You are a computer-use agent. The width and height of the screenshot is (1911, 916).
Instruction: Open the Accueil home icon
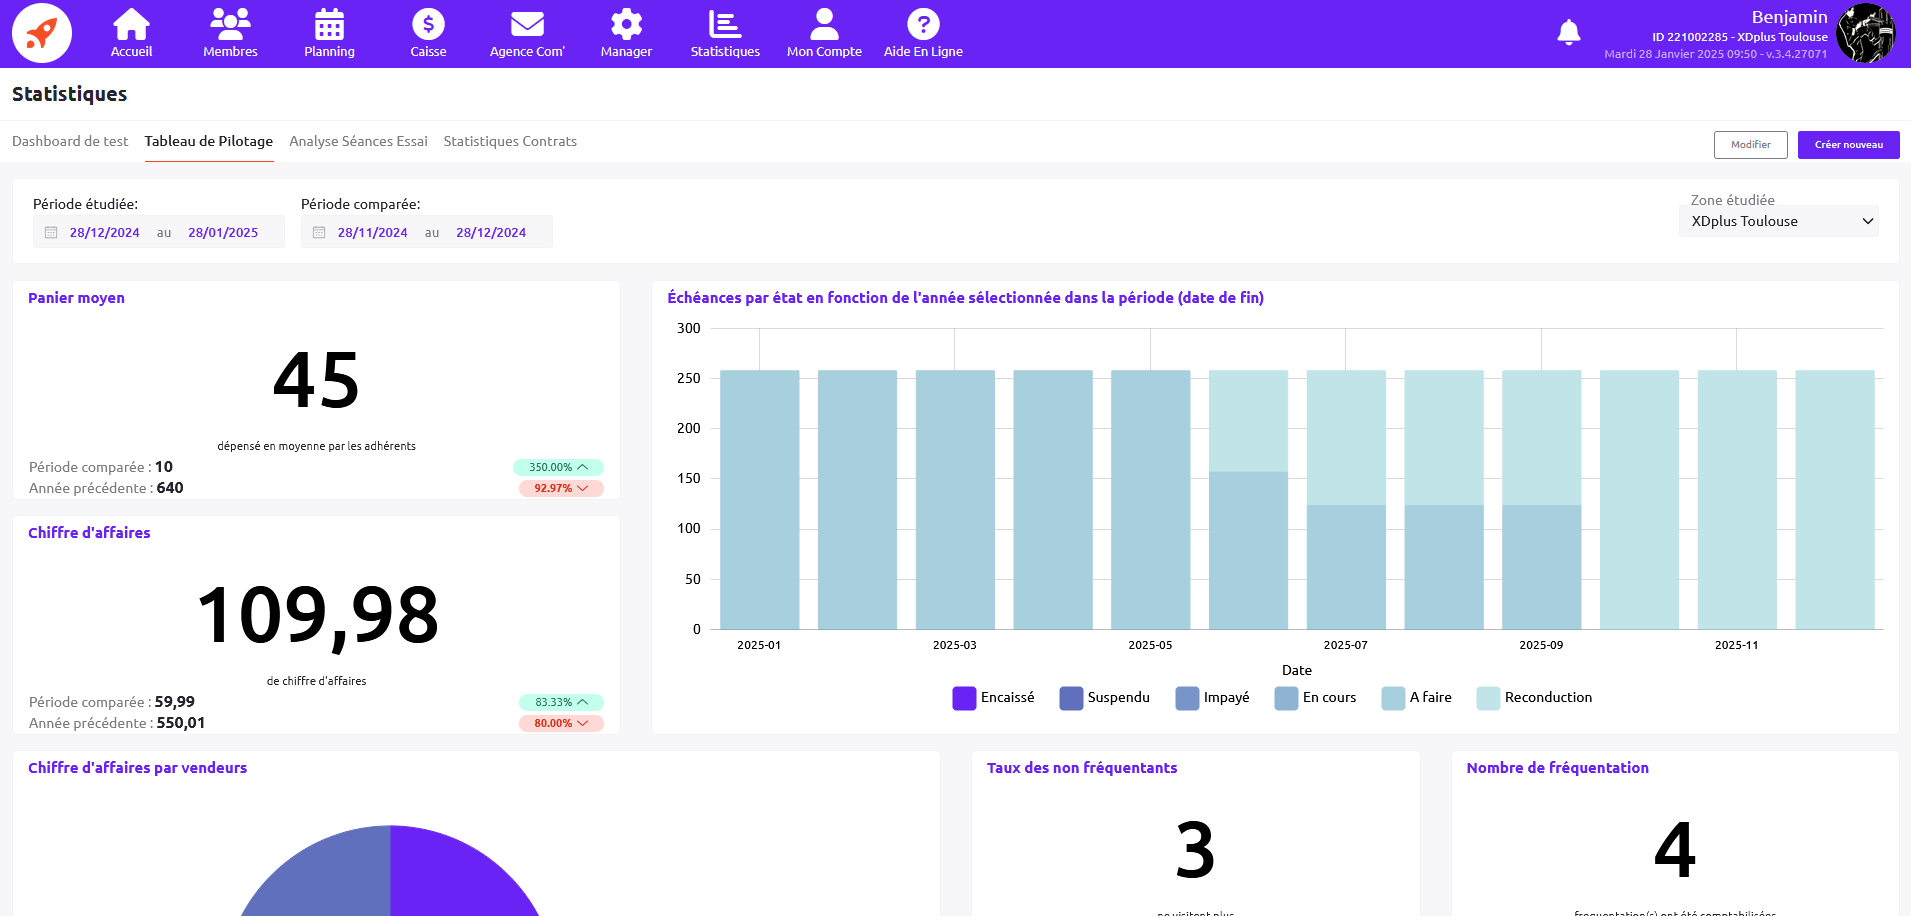[131, 25]
